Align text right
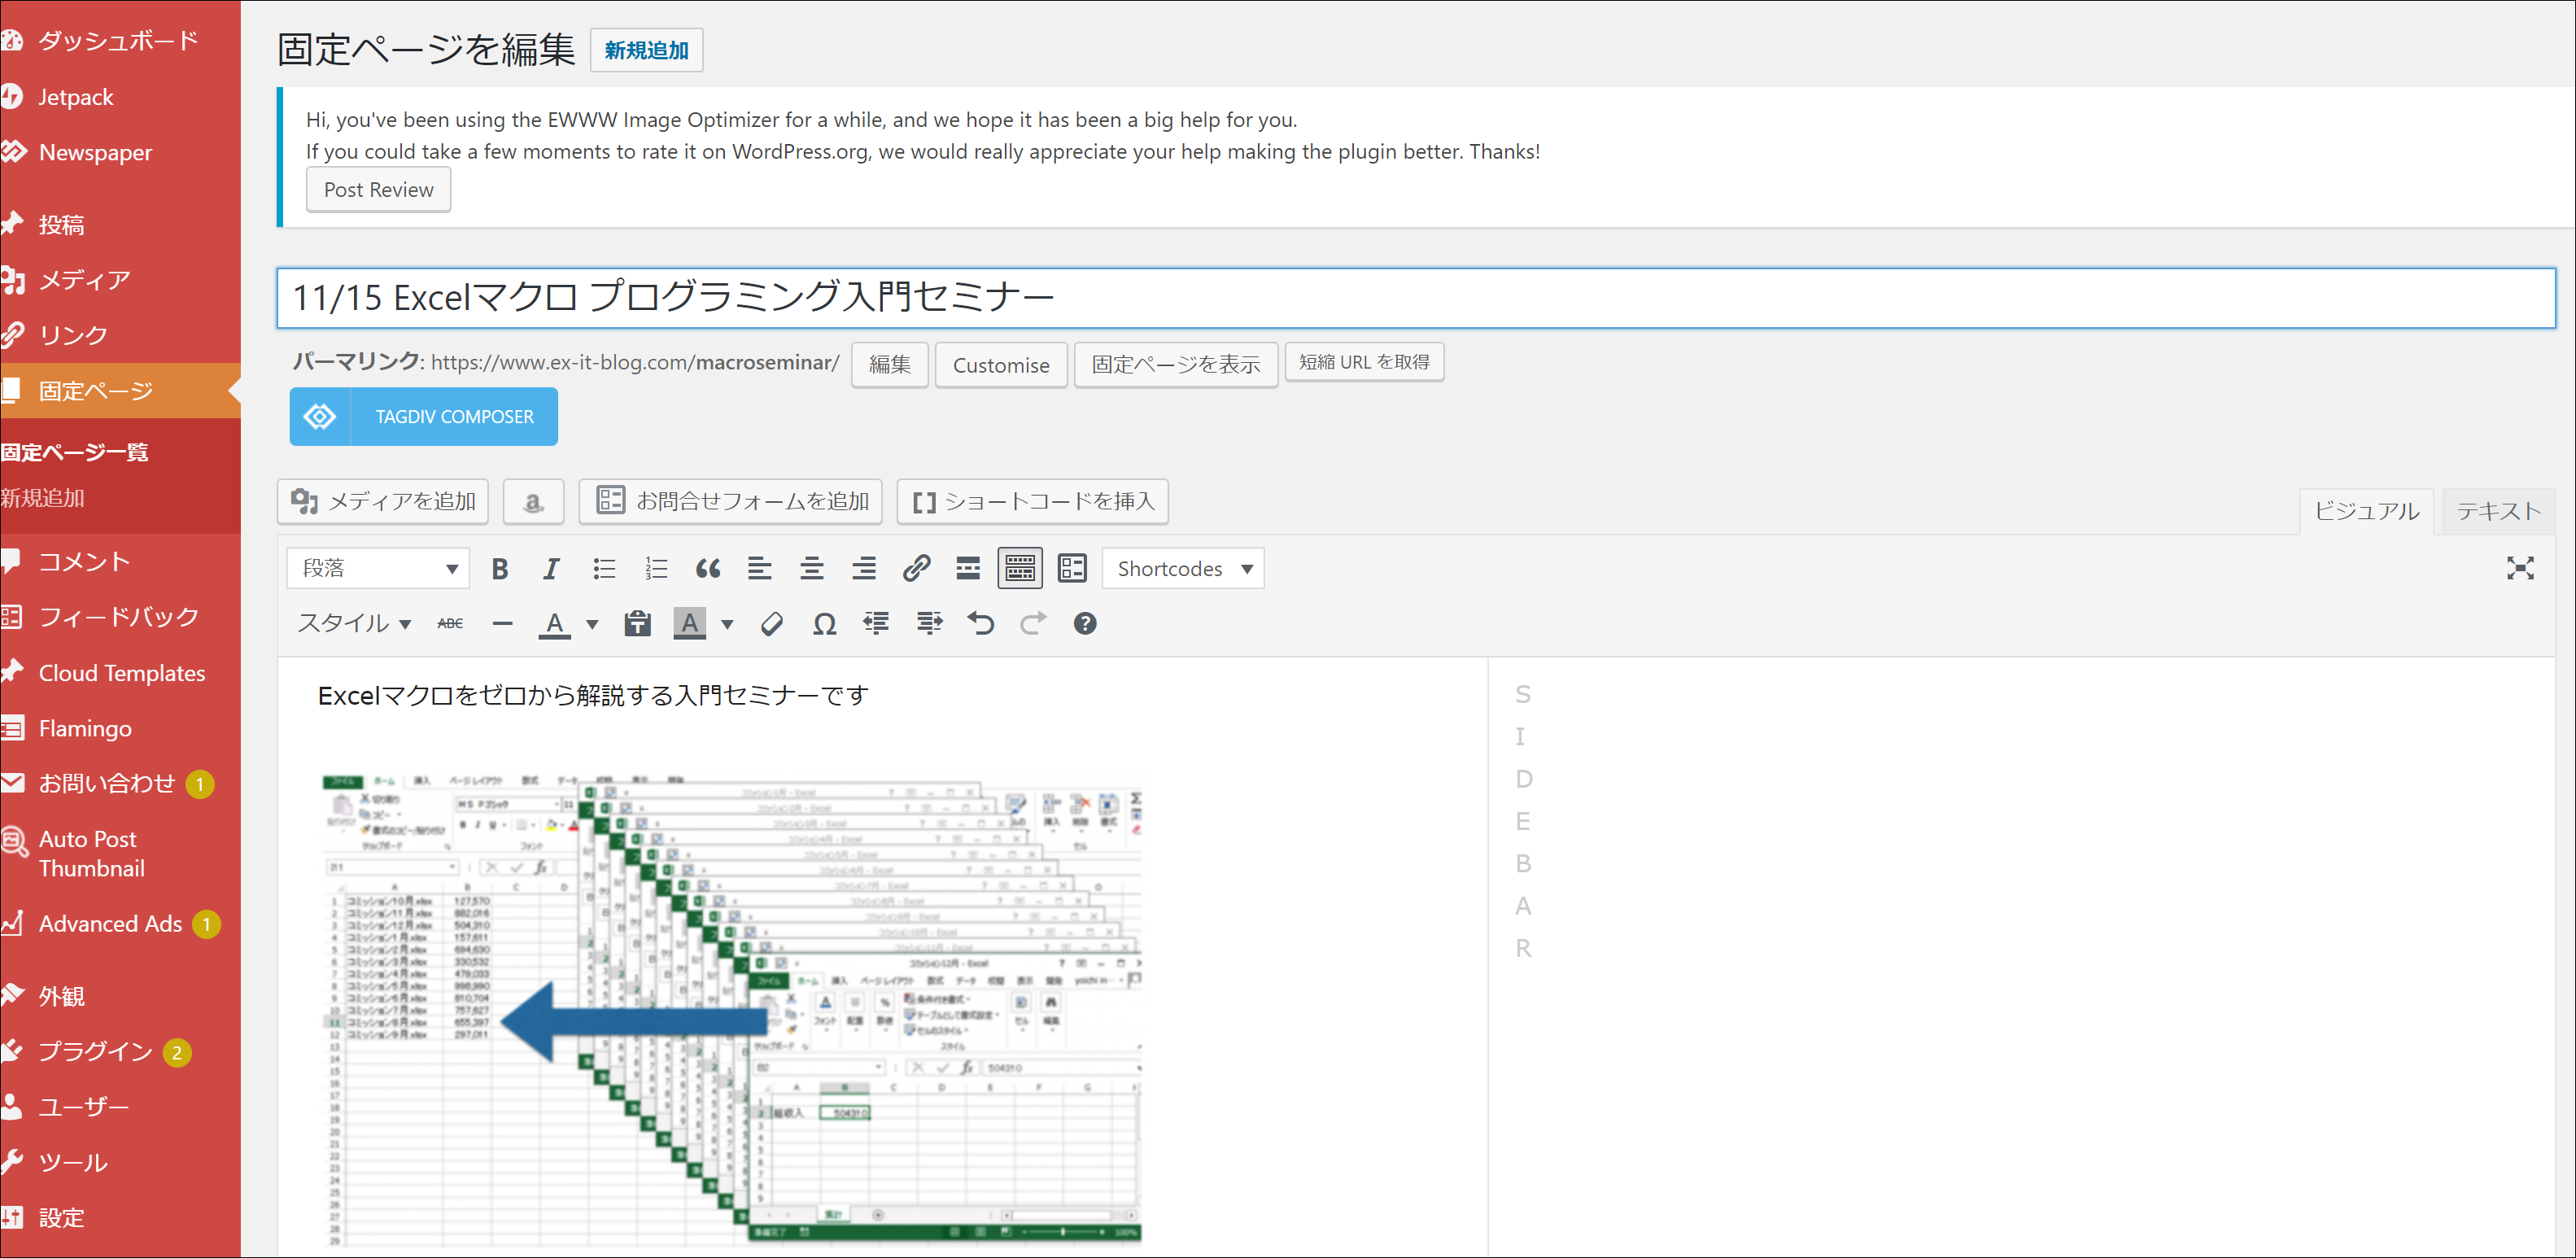Screen dimensions: 2576x1258 coord(864,569)
